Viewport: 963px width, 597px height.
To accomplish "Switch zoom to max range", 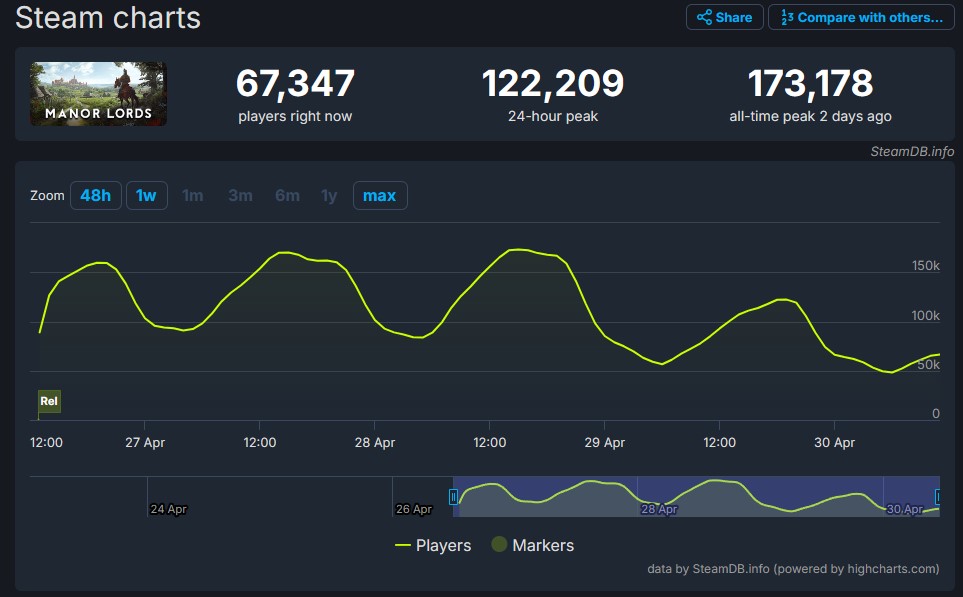I will 379,195.
